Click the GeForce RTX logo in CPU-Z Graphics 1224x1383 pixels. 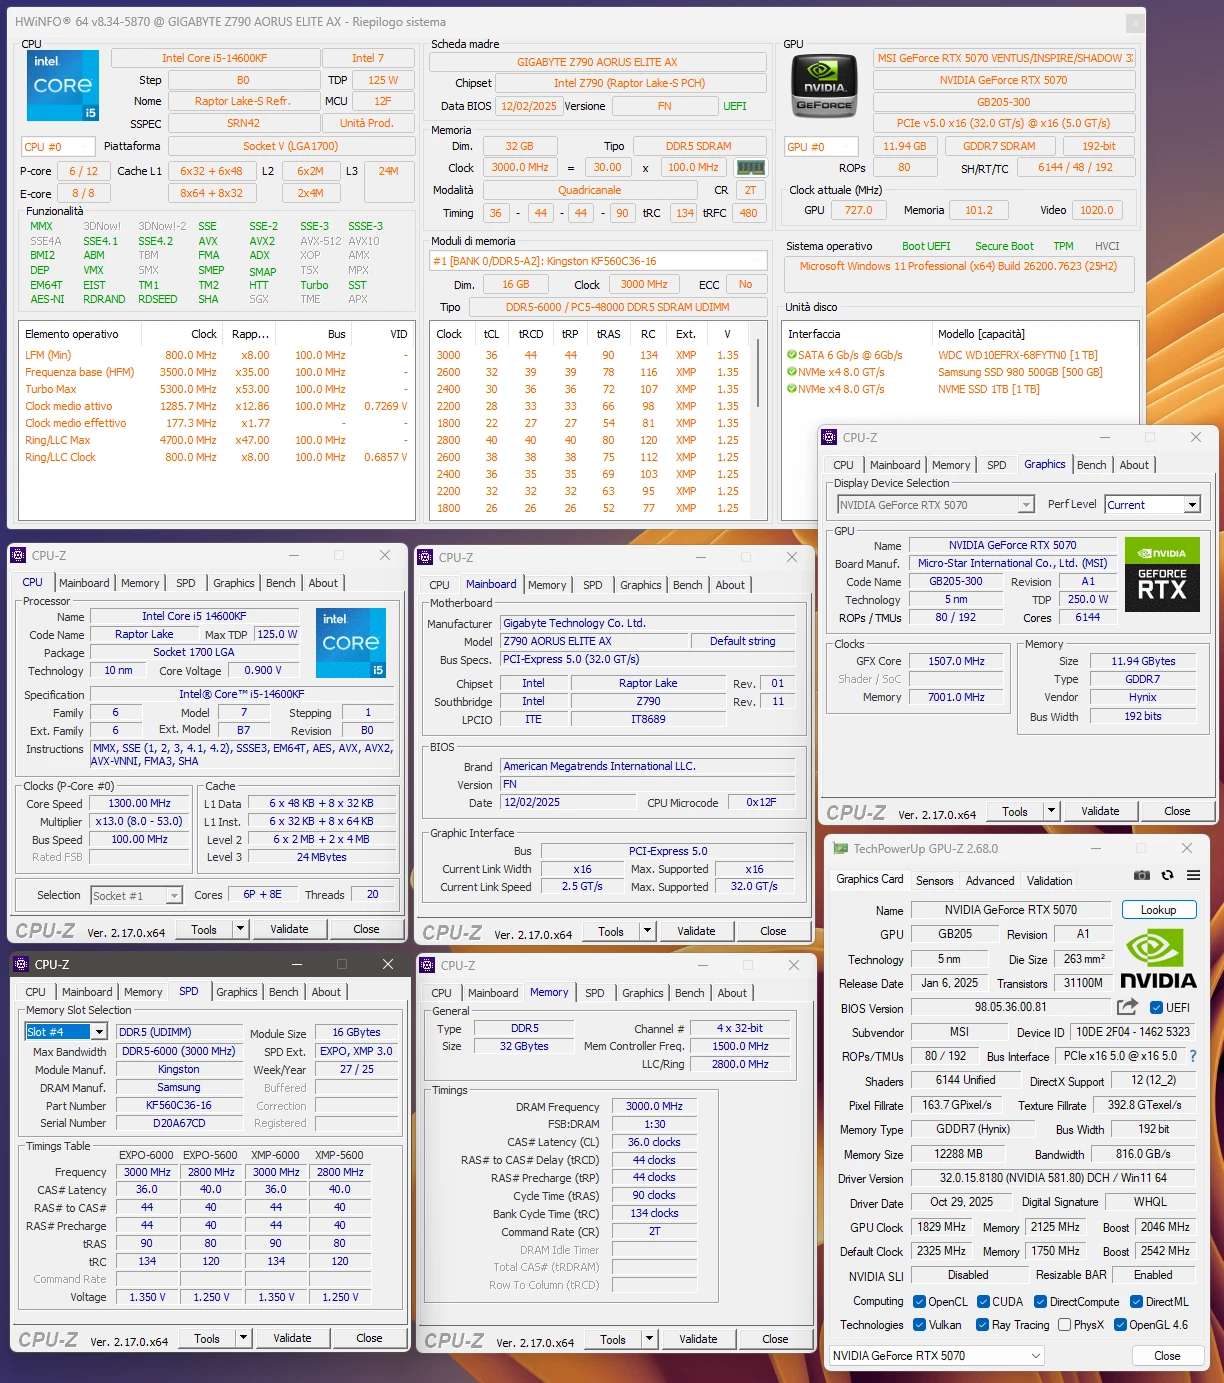click(x=1162, y=575)
